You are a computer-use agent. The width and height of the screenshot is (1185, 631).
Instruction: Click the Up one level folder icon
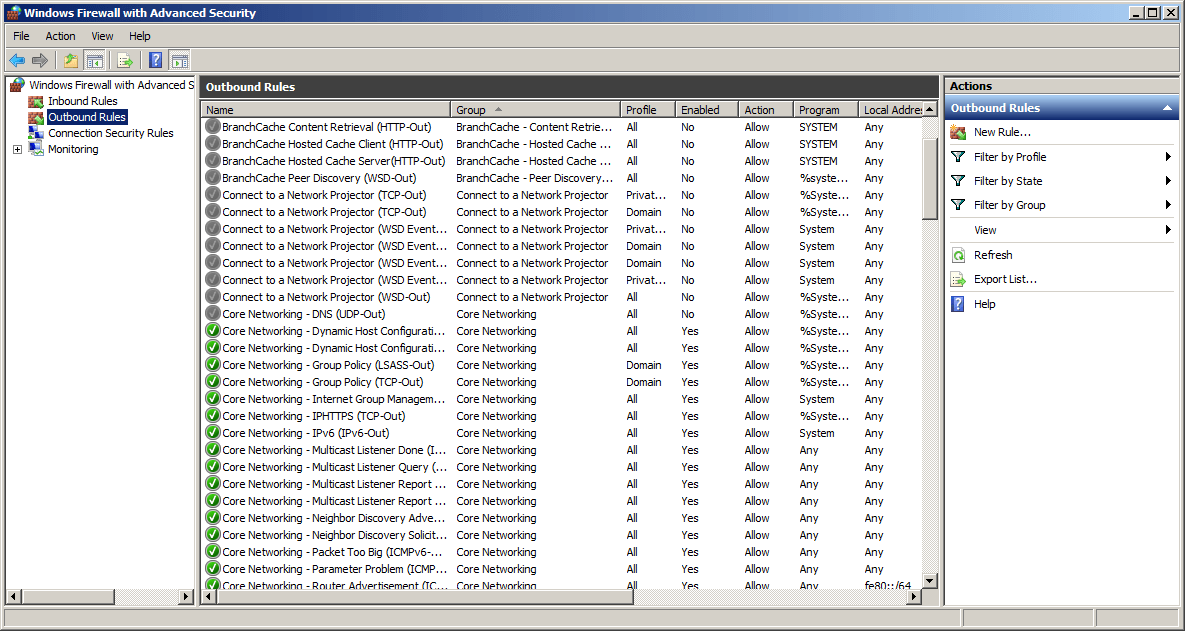click(x=71, y=60)
